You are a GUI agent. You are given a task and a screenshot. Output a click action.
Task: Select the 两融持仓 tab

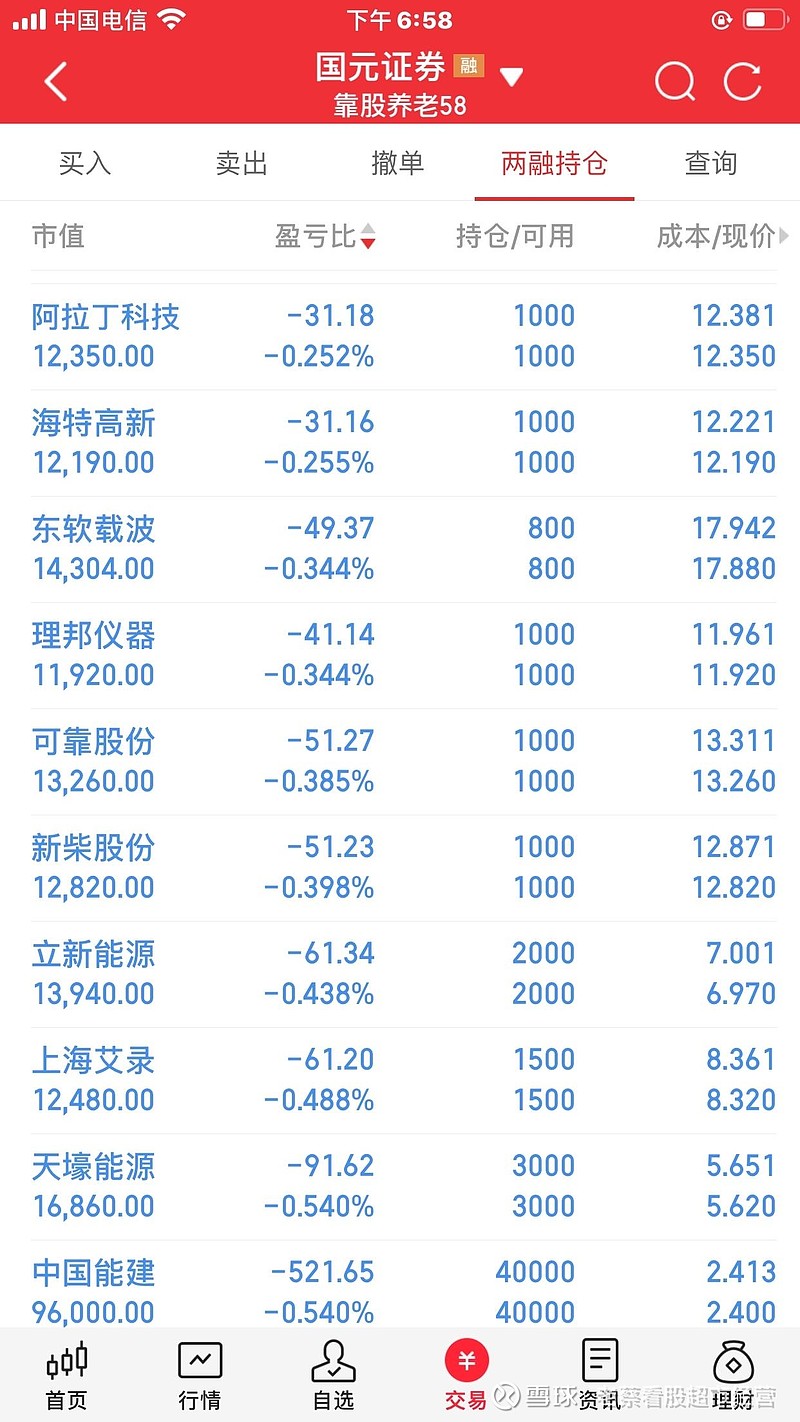(x=554, y=163)
